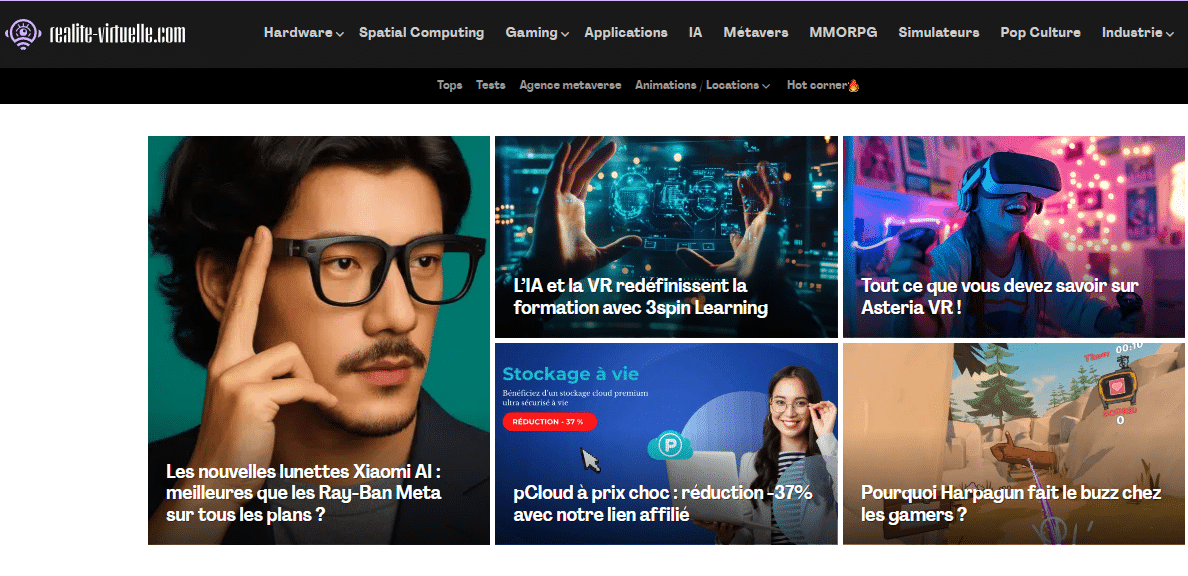Expand the Hardware dropdown chevron
The image size is (1188, 576).
click(340, 34)
